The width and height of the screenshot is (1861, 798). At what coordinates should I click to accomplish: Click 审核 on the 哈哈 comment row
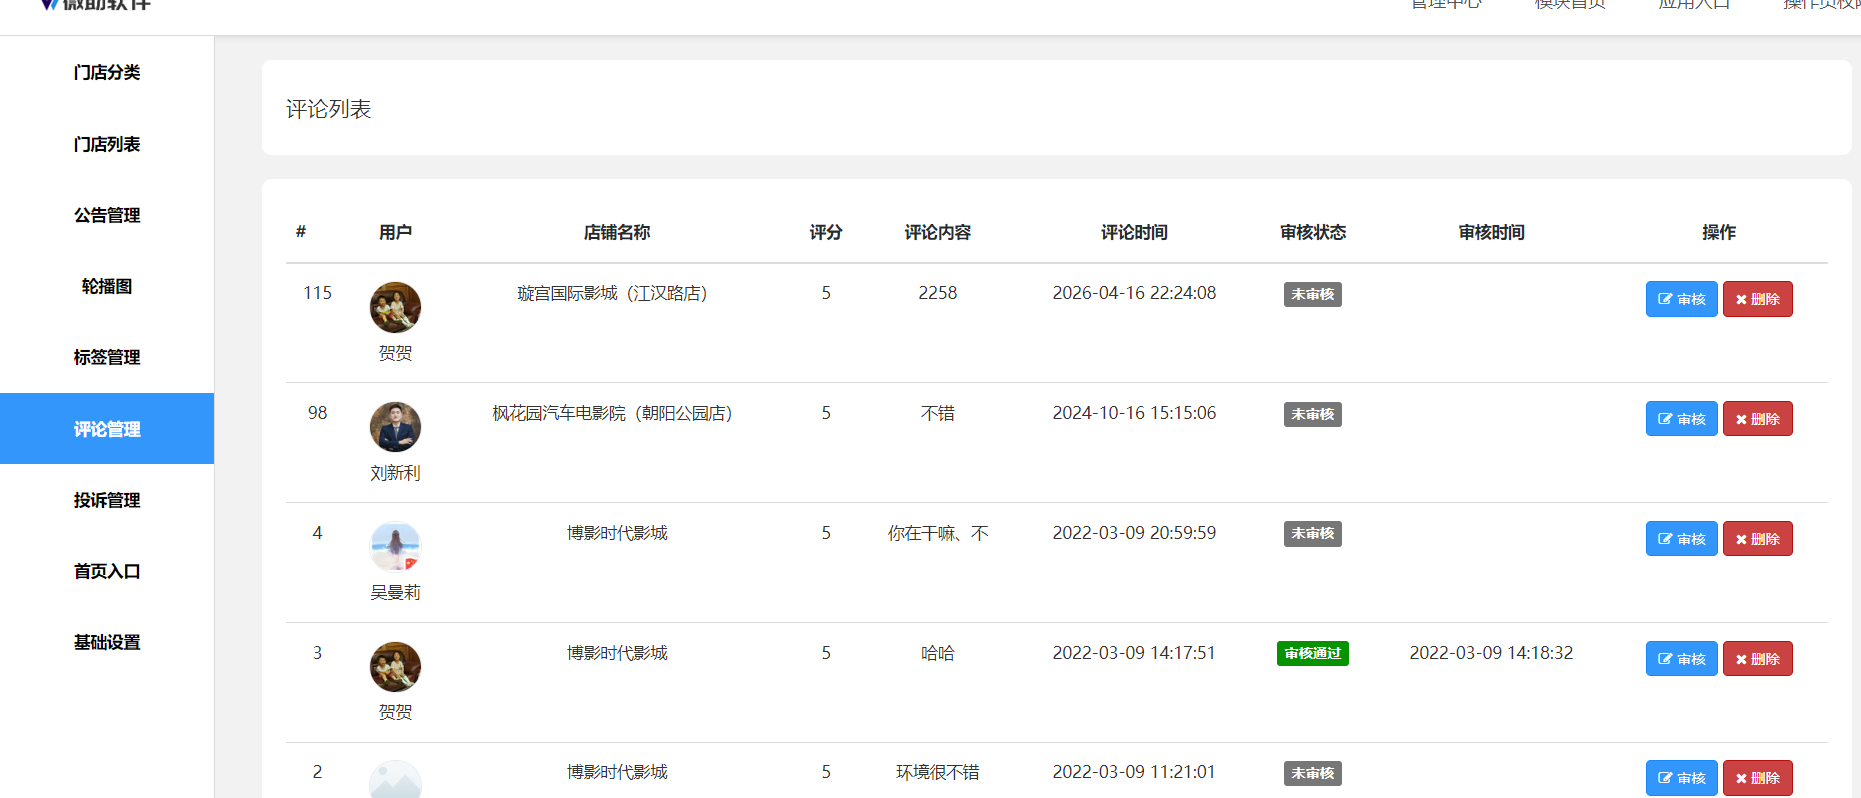coord(1682,659)
